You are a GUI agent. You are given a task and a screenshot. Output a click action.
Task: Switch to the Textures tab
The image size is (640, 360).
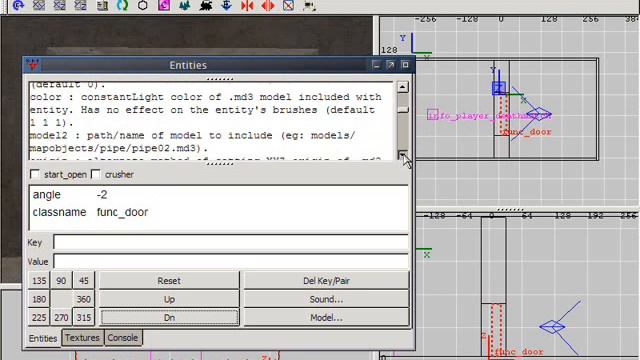pos(82,338)
